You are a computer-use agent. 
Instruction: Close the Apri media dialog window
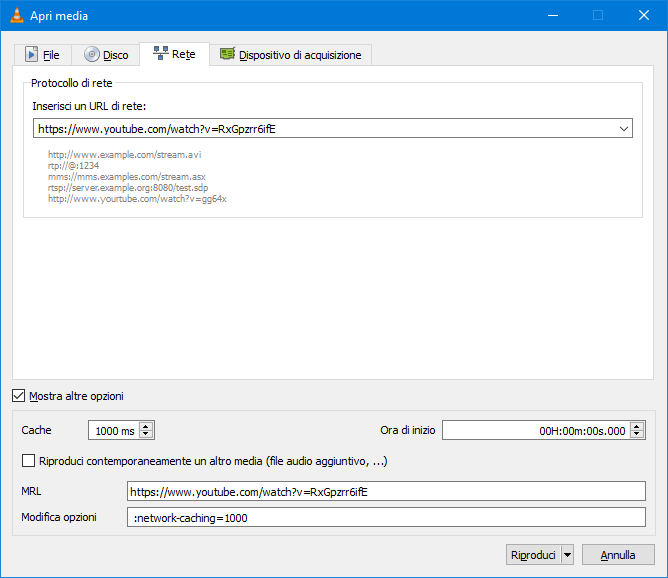pos(644,15)
